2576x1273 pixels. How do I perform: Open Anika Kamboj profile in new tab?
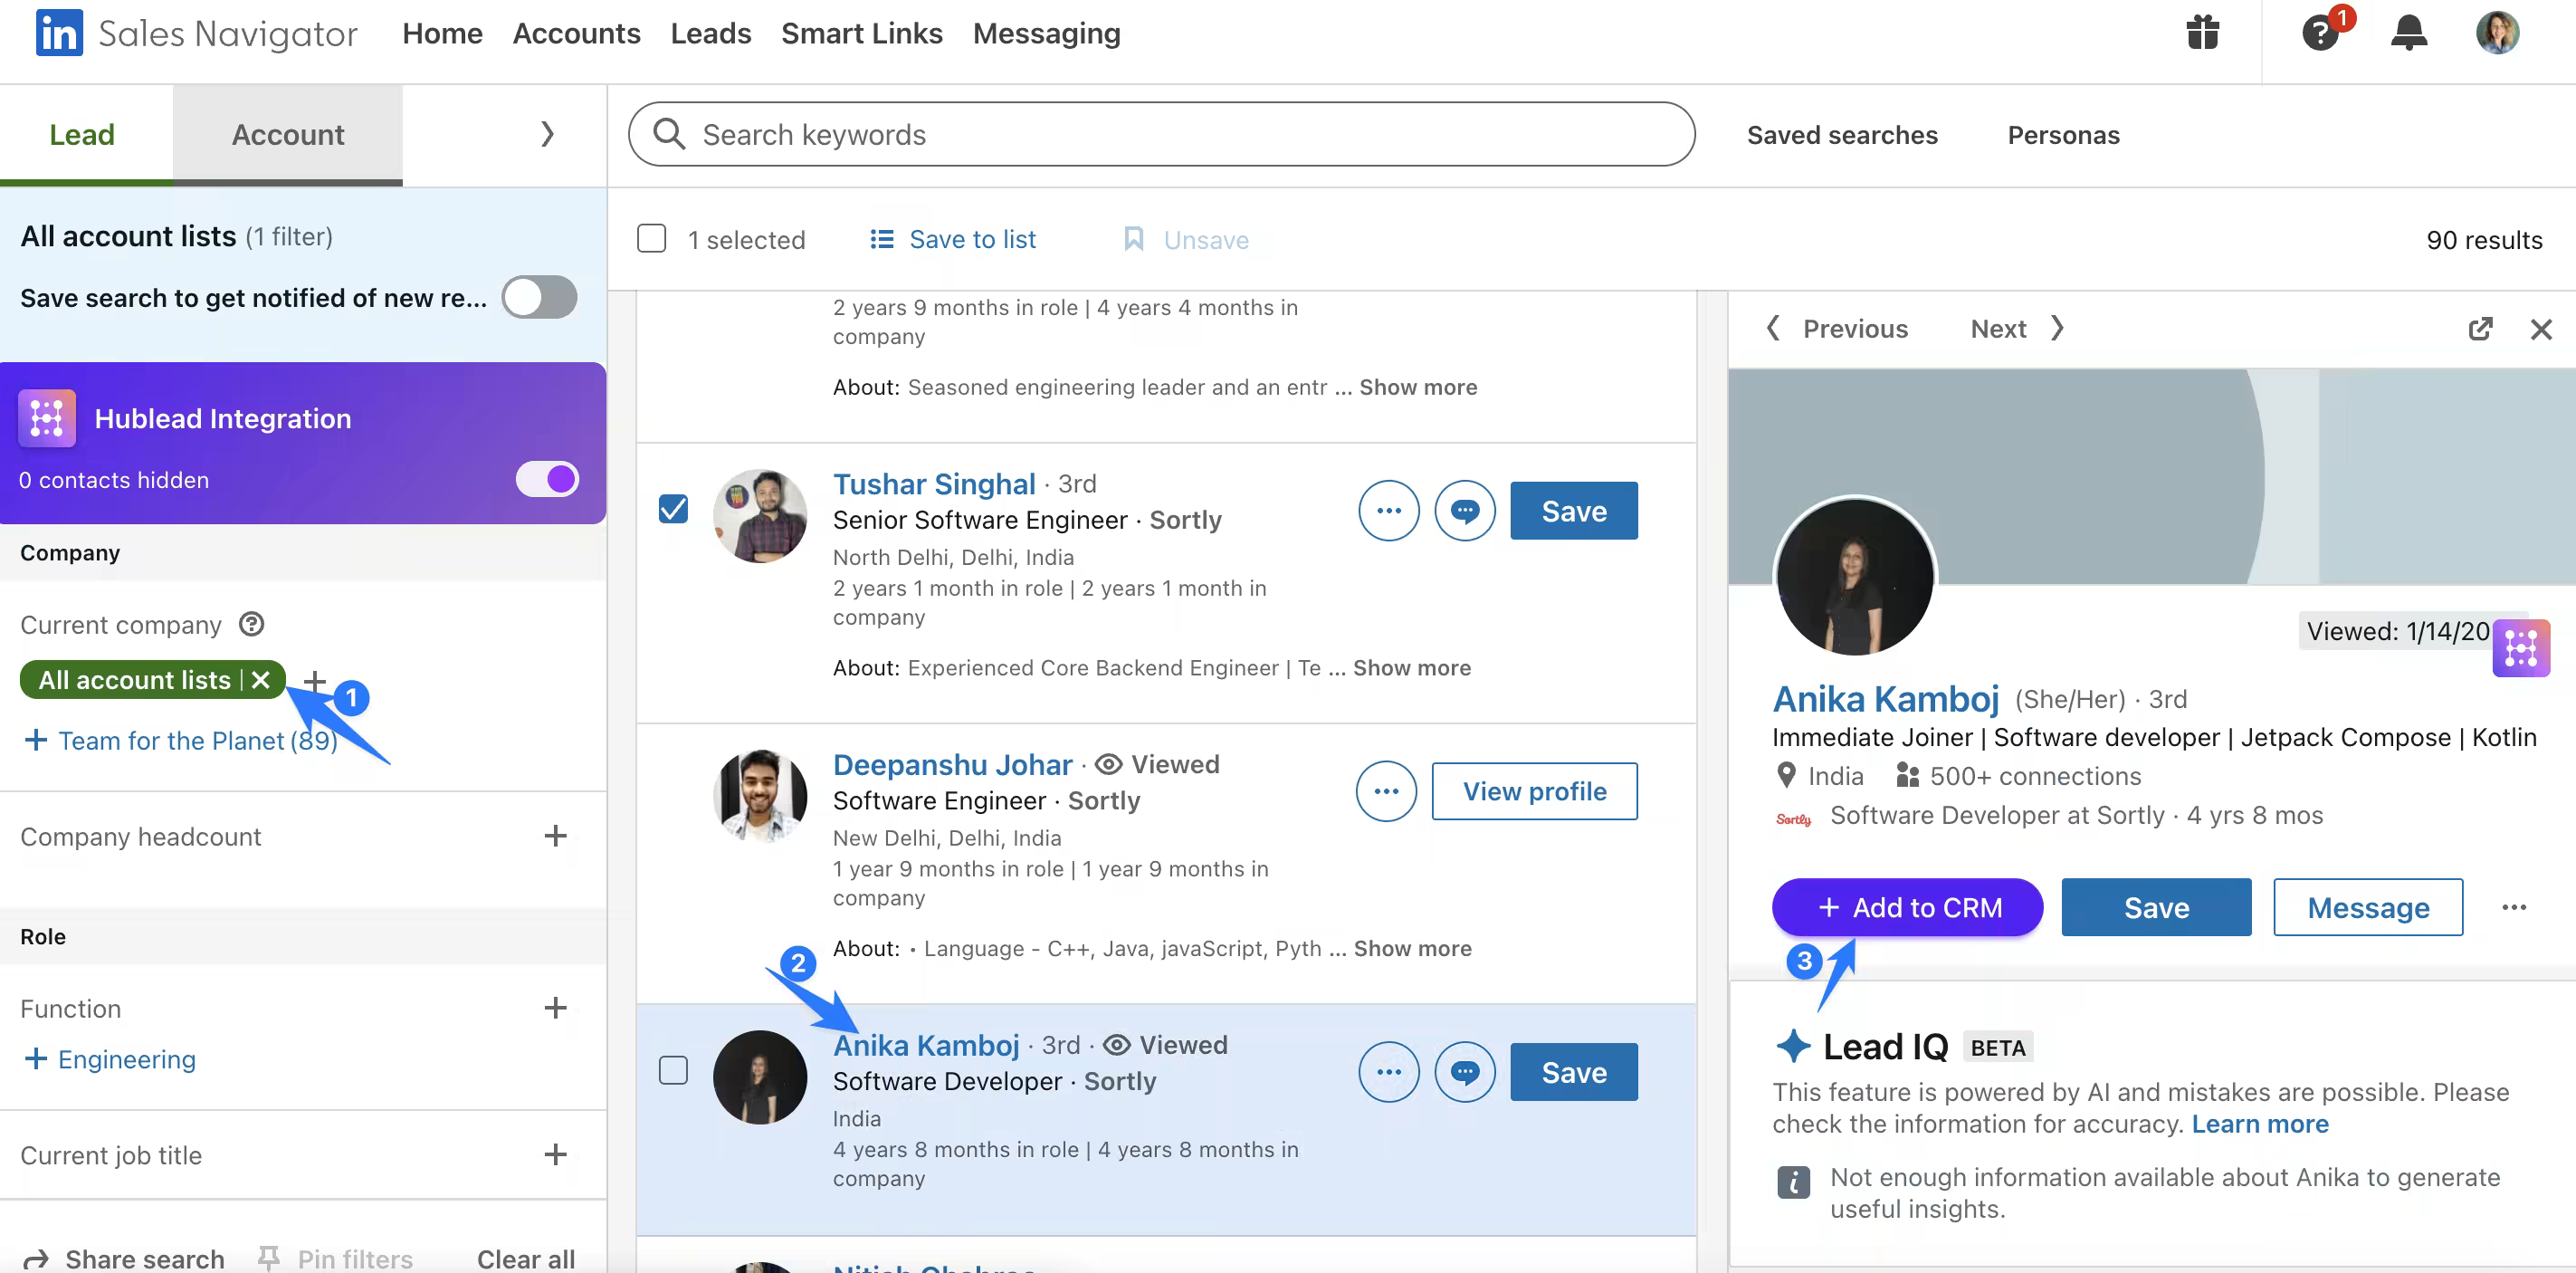tap(2480, 329)
